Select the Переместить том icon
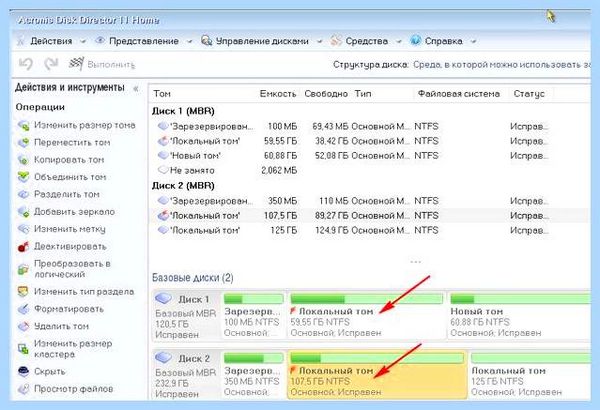Screen dimensions: 600x410 tap(23, 143)
